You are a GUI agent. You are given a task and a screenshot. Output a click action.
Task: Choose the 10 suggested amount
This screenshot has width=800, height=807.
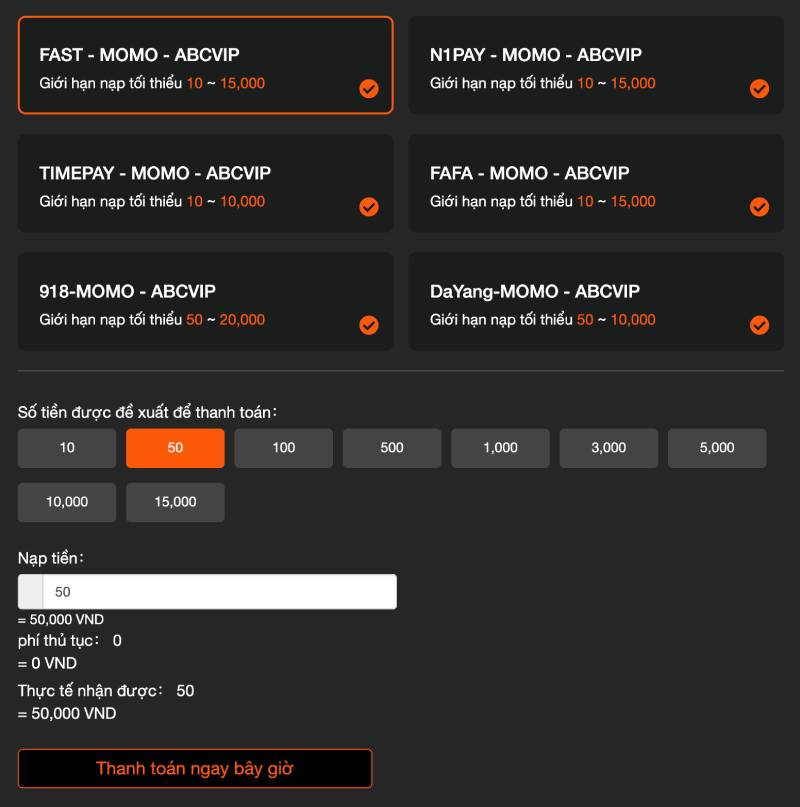click(67, 448)
